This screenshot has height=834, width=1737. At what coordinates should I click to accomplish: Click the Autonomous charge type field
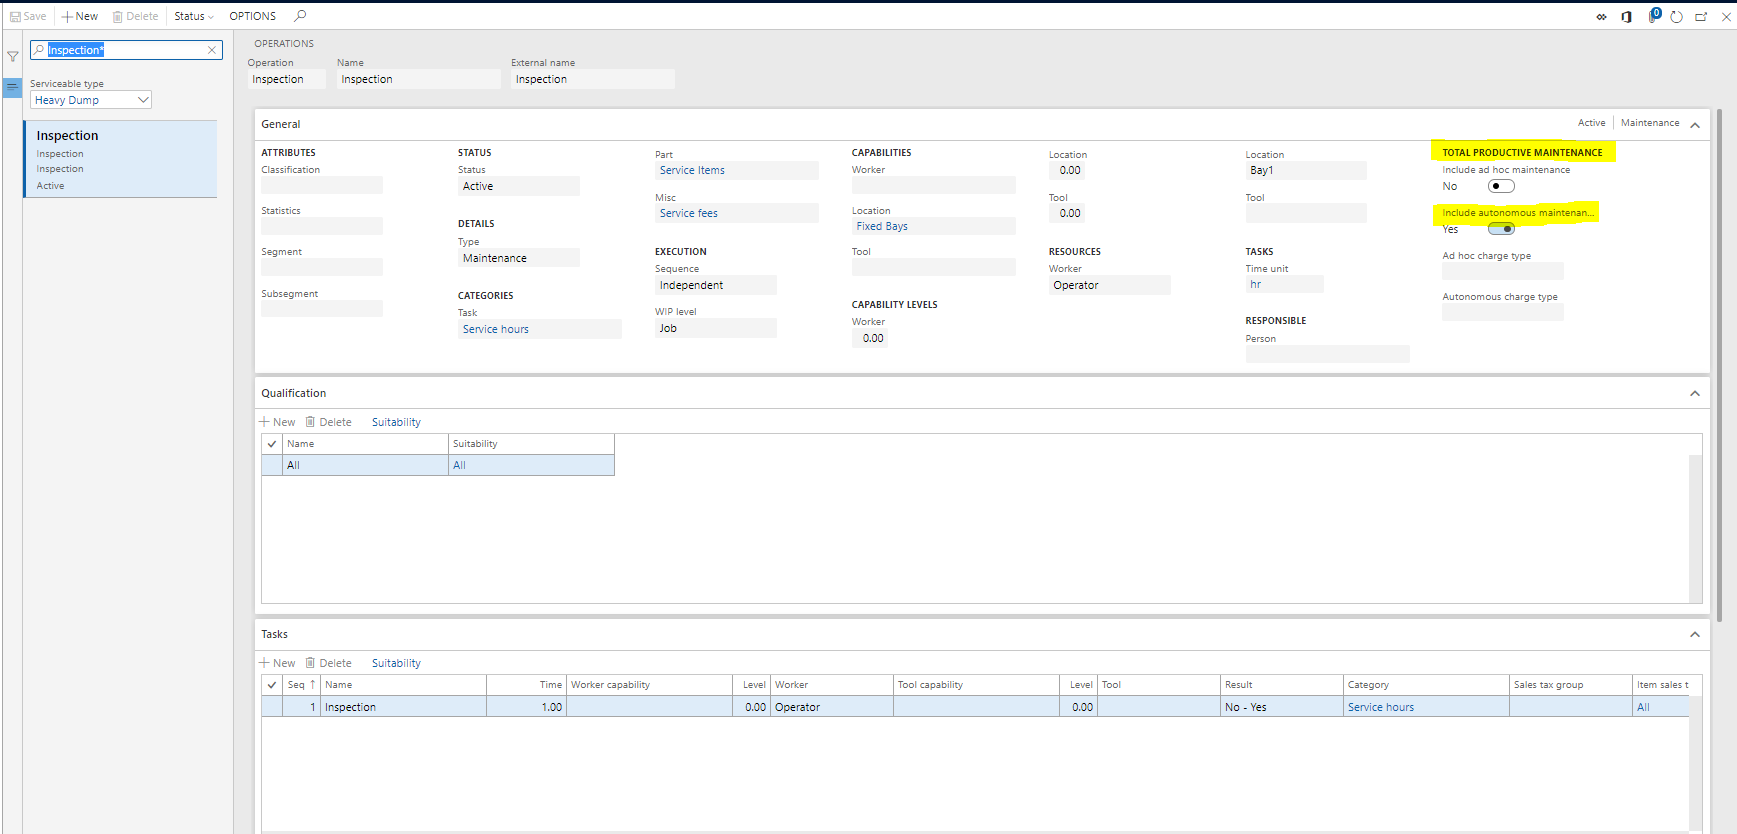(1503, 312)
